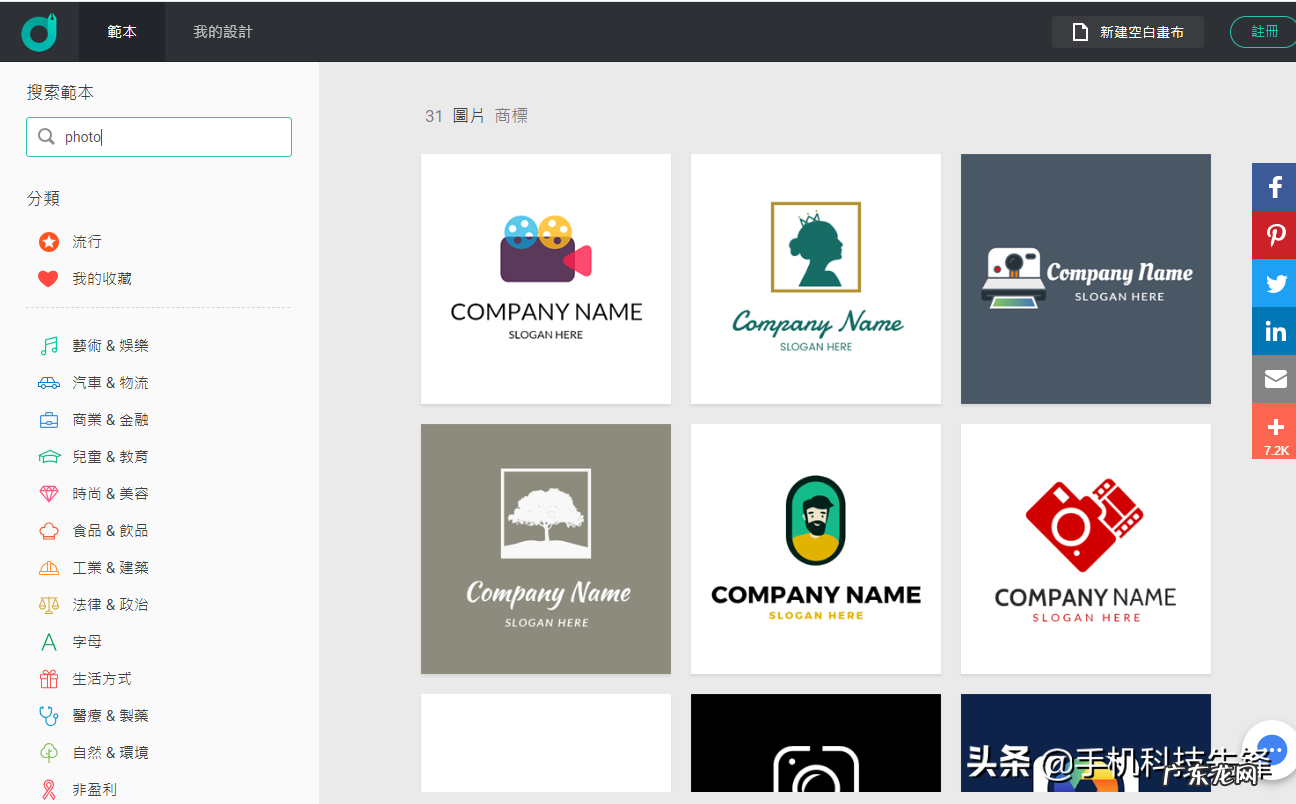Viewport: 1296px width, 804px height.
Task: Open the red camera heart logo template
Action: (x=1085, y=549)
